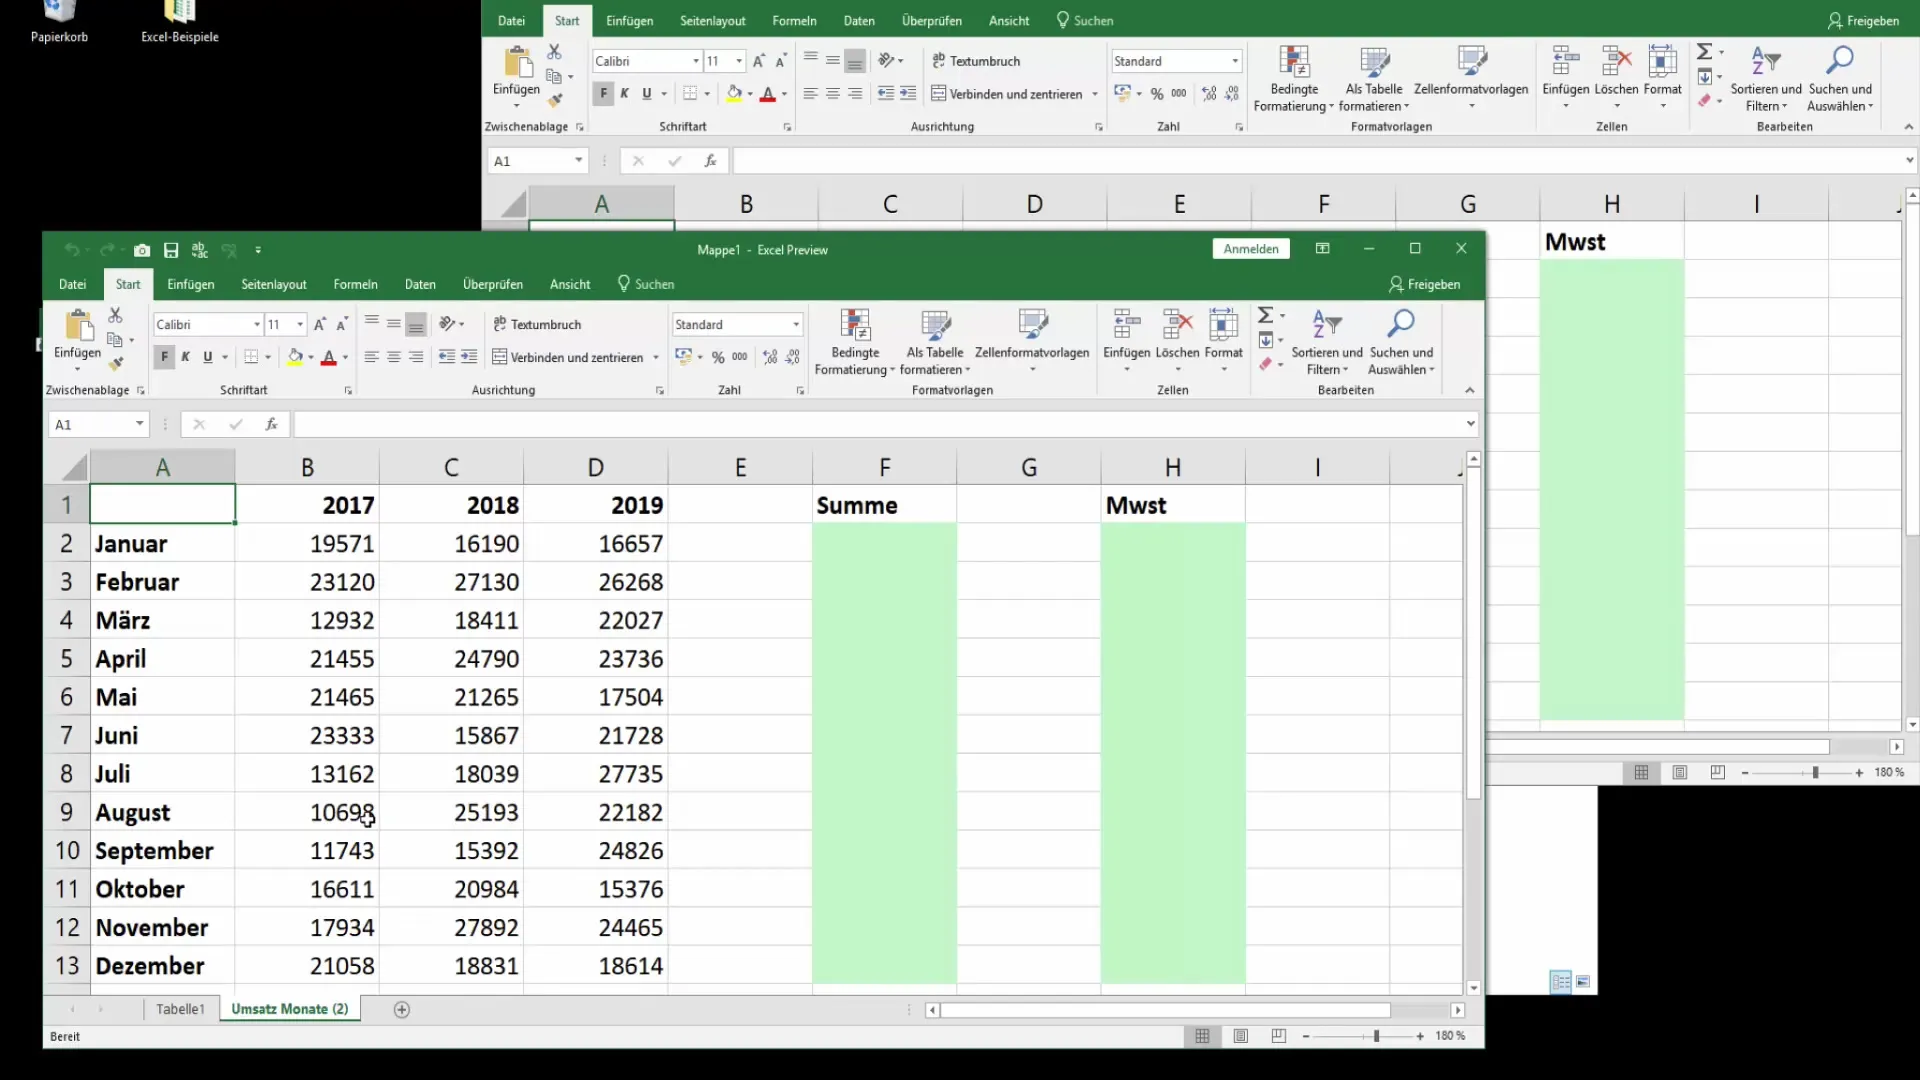Paste using the Einfügen clipboard icon in Mappe1
The height and width of the screenshot is (1080, 1920).
[77, 327]
